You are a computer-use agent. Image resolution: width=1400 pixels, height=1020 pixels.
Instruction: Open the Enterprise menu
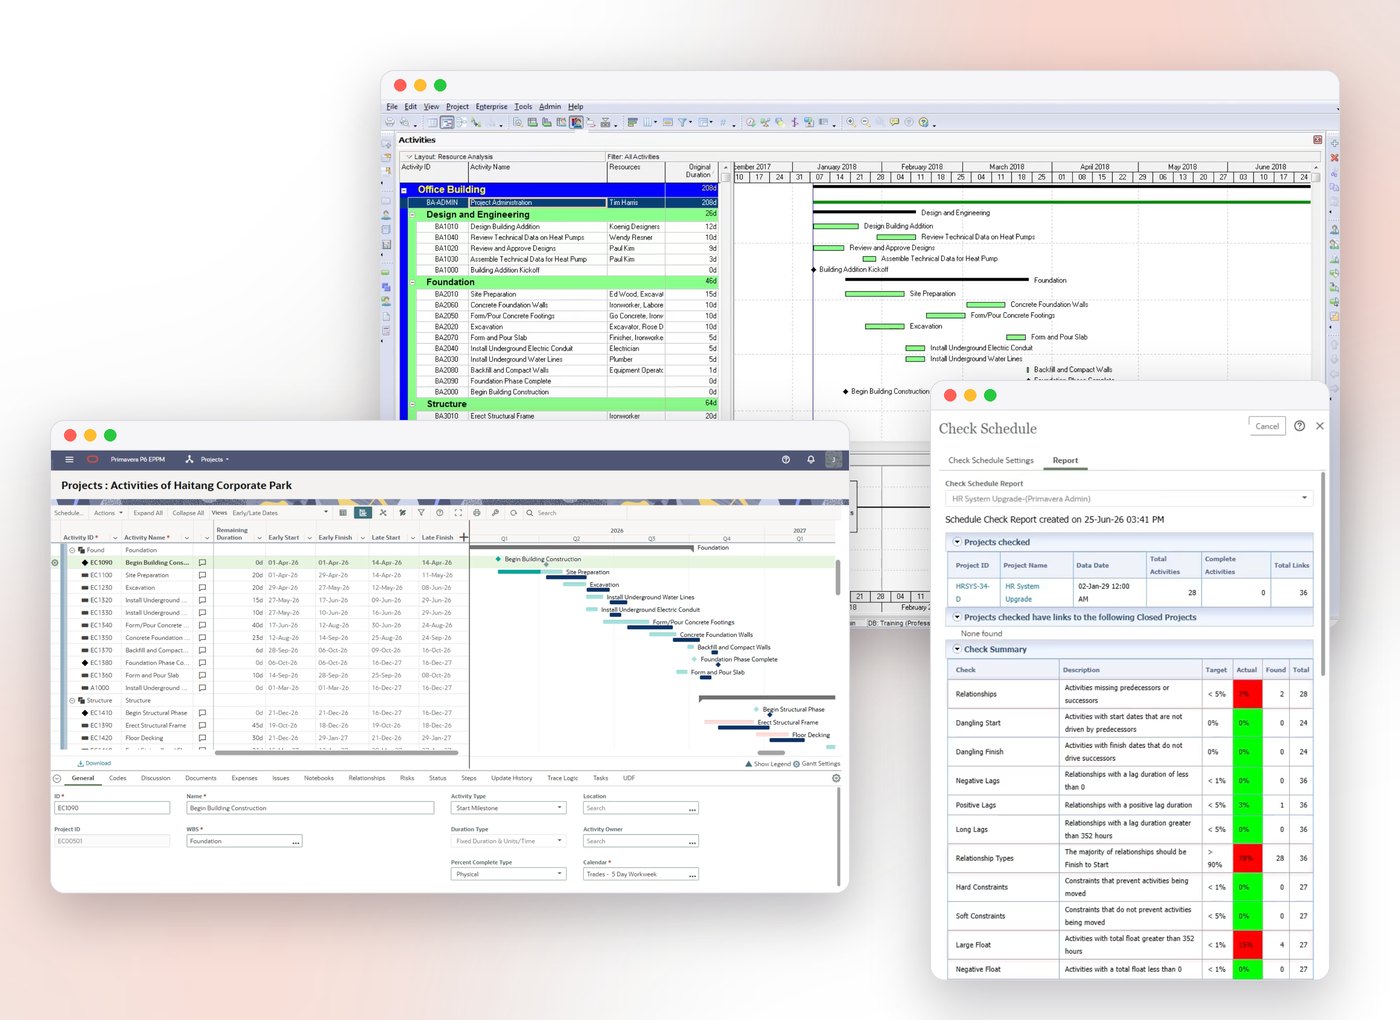(491, 106)
